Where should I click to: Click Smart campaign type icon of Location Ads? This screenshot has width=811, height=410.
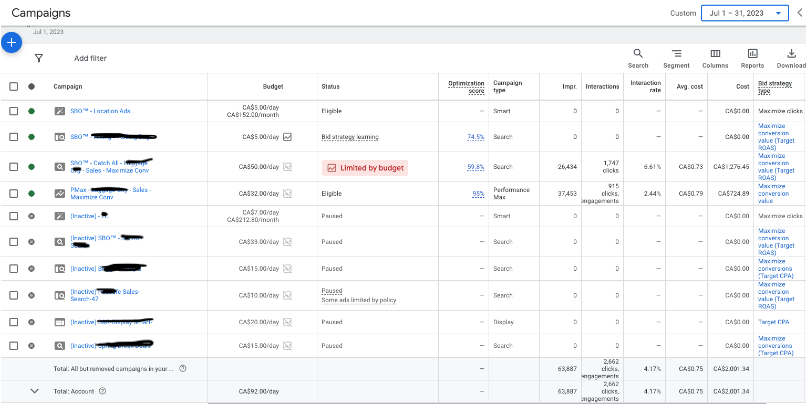tap(60, 111)
